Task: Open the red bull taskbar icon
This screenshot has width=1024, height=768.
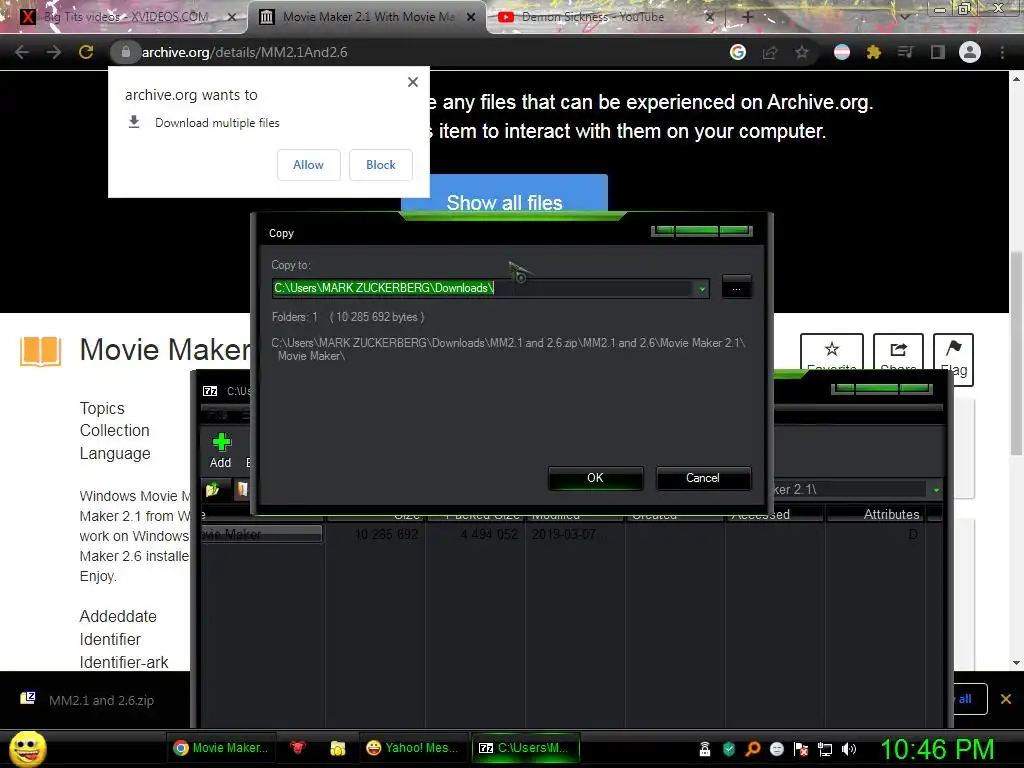Action: pyautogui.click(x=298, y=748)
